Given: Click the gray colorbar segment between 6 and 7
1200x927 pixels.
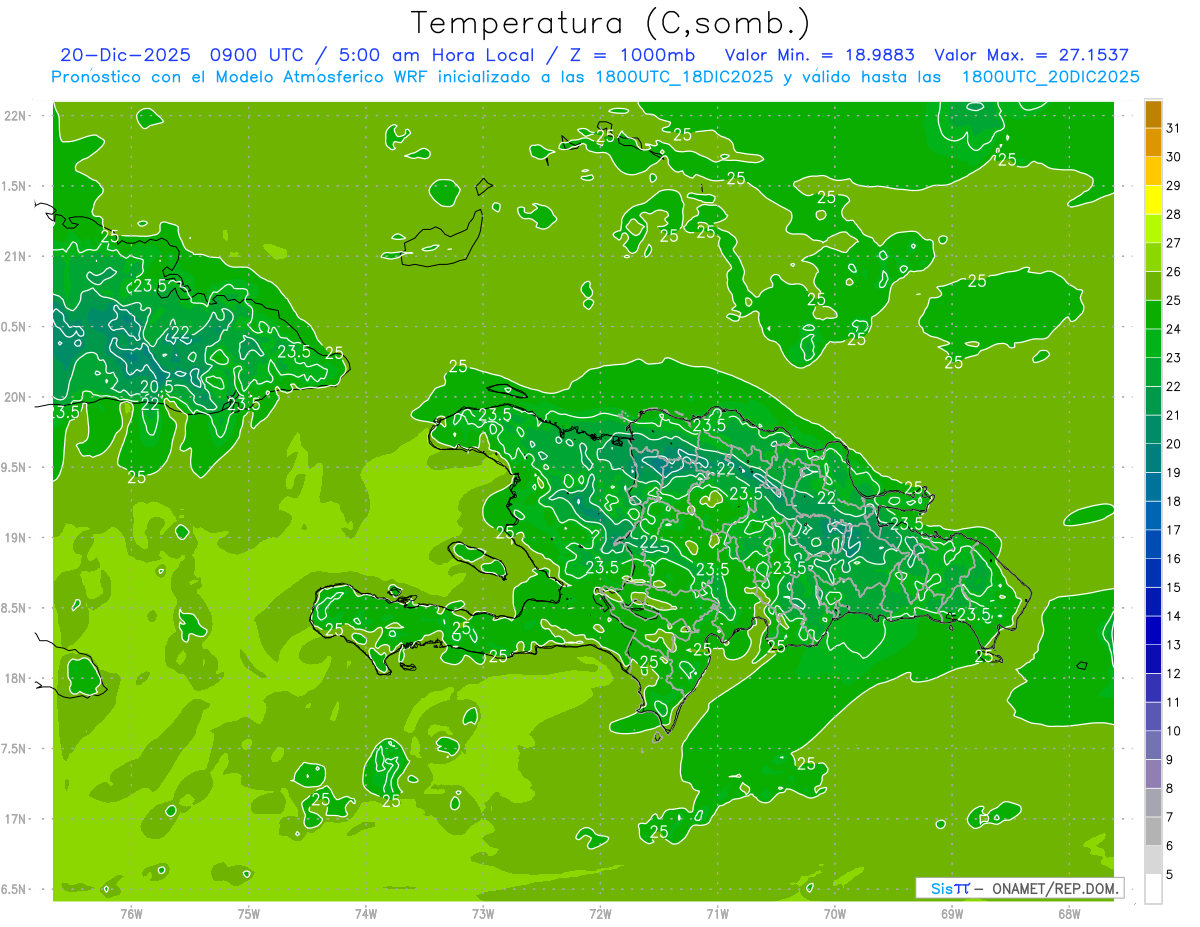Looking at the screenshot, I should pos(1153,831).
